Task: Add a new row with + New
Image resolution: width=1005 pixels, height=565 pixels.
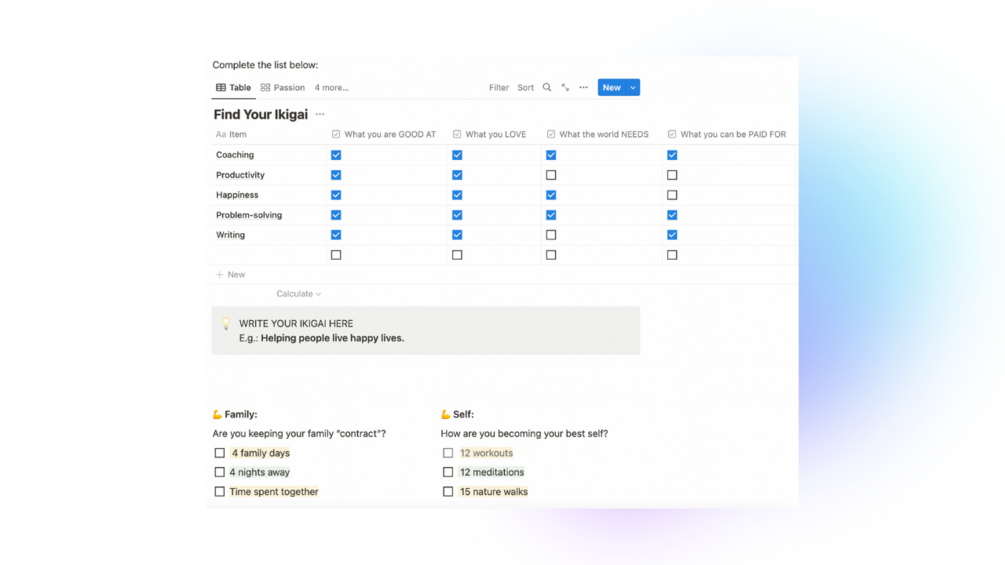Action: pyautogui.click(x=231, y=274)
